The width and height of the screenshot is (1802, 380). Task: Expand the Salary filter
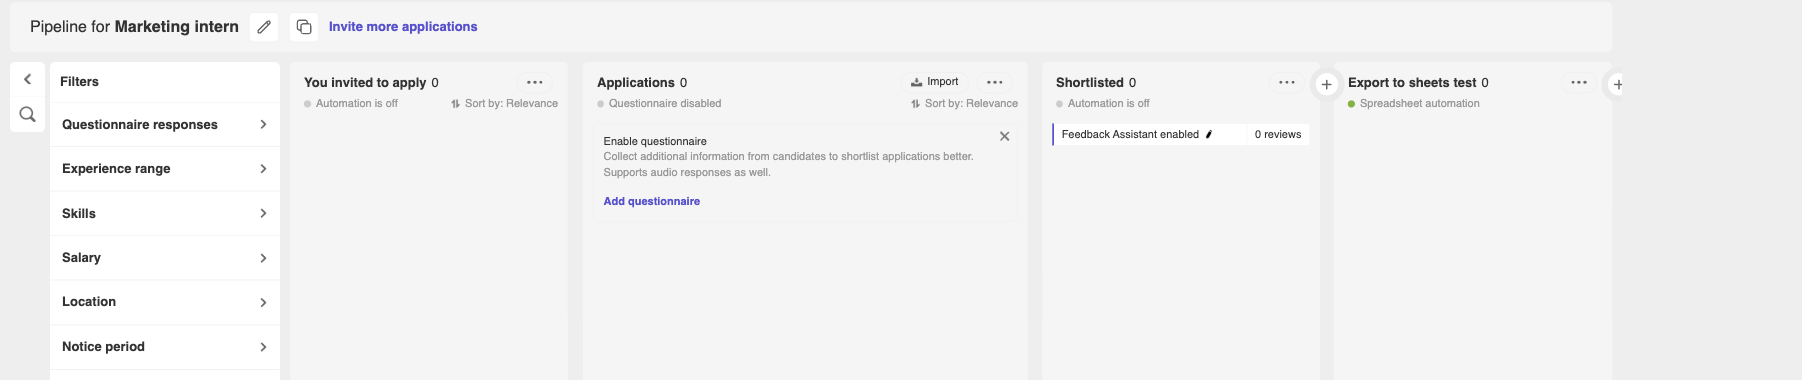tap(165, 258)
